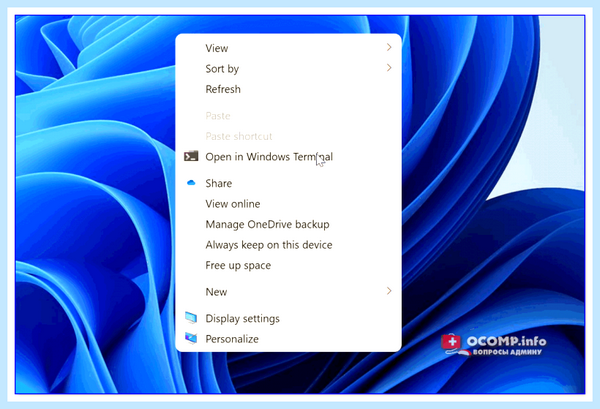Screen dimensions: 600x409
Task: Expand the Sort by submenu chevron
Action: point(389,68)
